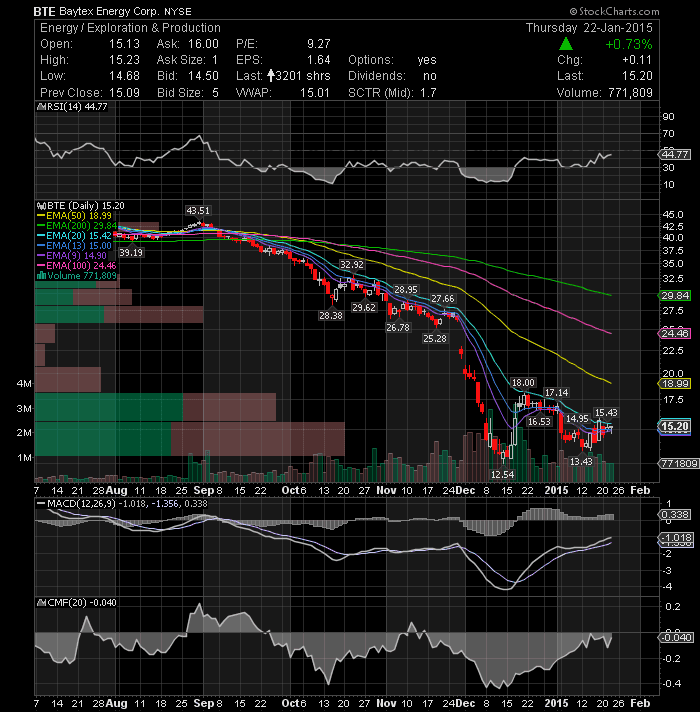The height and width of the screenshot is (712, 700).
Task: Click the 15.43 price annotation
Action: pyautogui.click(x=606, y=412)
